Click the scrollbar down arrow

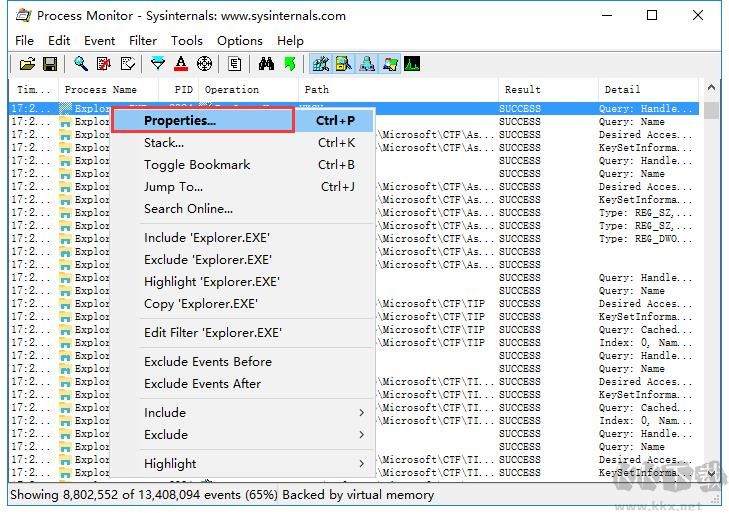coord(711,473)
